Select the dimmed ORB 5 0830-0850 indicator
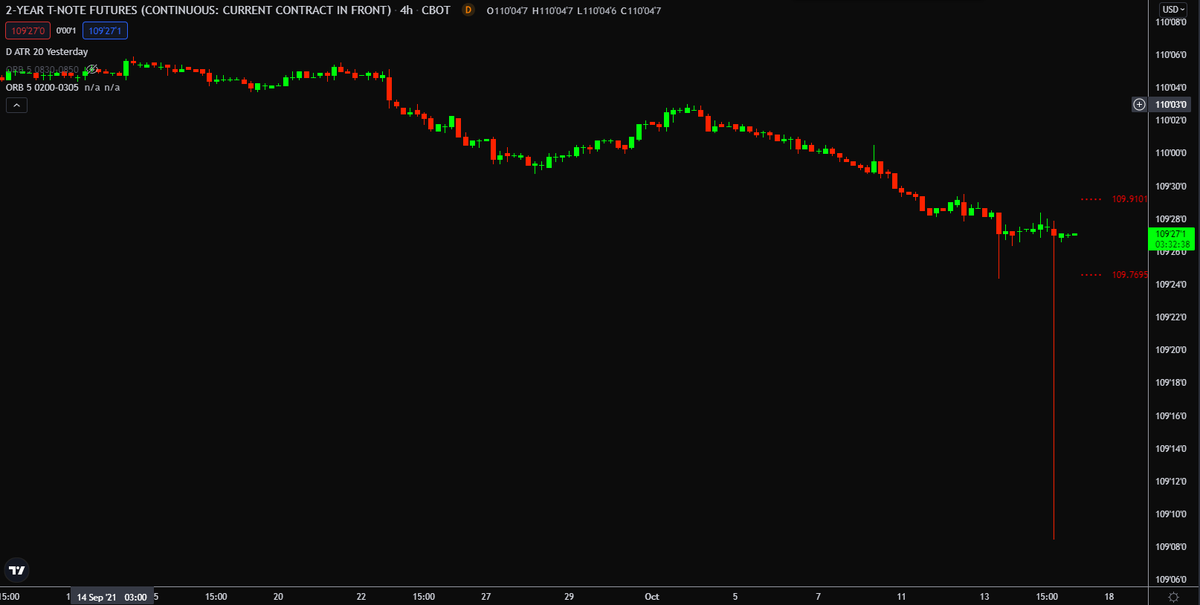Viewport: 1200px width, 605px height. (x=42, y=70)
